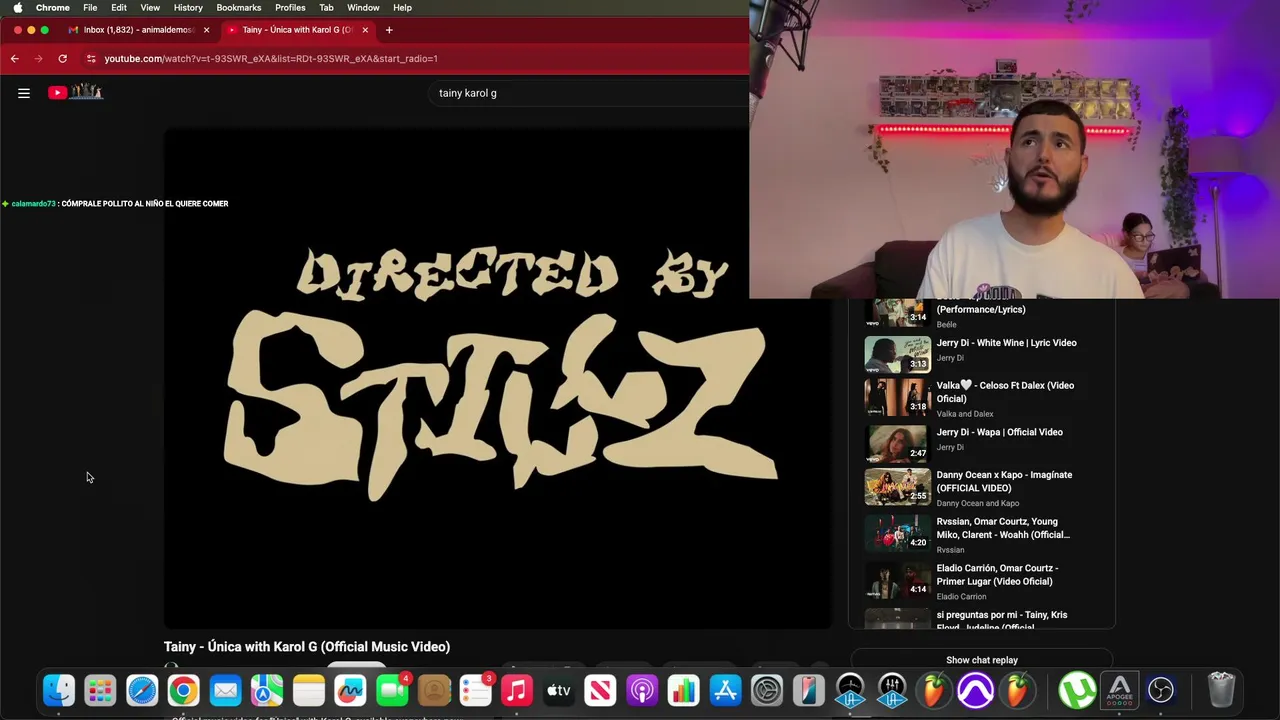
Task: Click the Show chat replay button
Action: pyautogui.click(x=982, y=660)
